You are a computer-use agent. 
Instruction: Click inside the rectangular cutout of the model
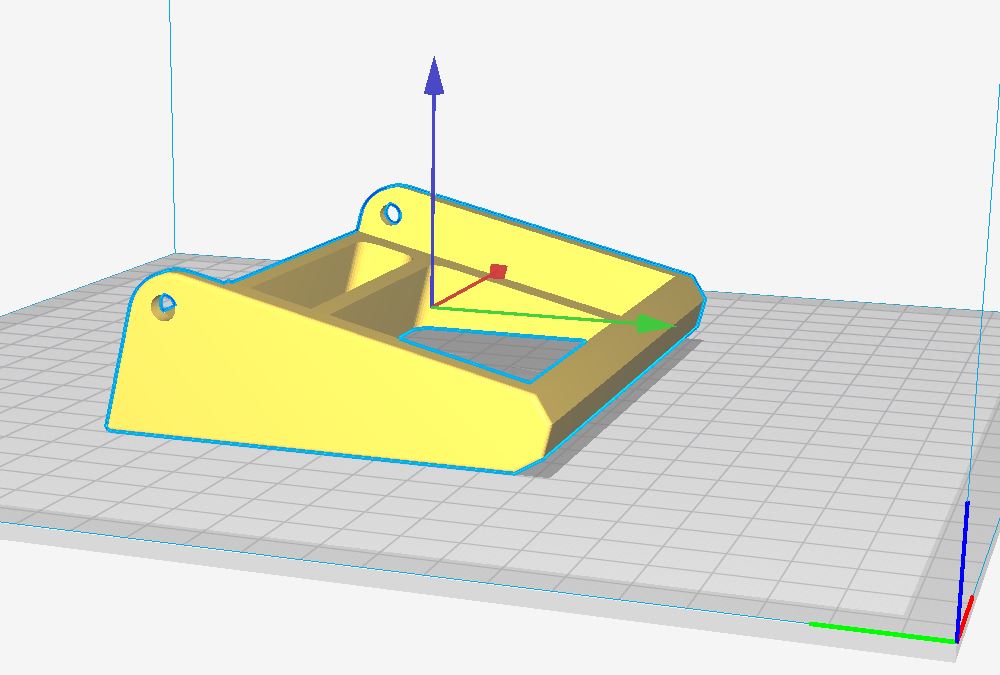pyautogui.click(x=500, y=352)
